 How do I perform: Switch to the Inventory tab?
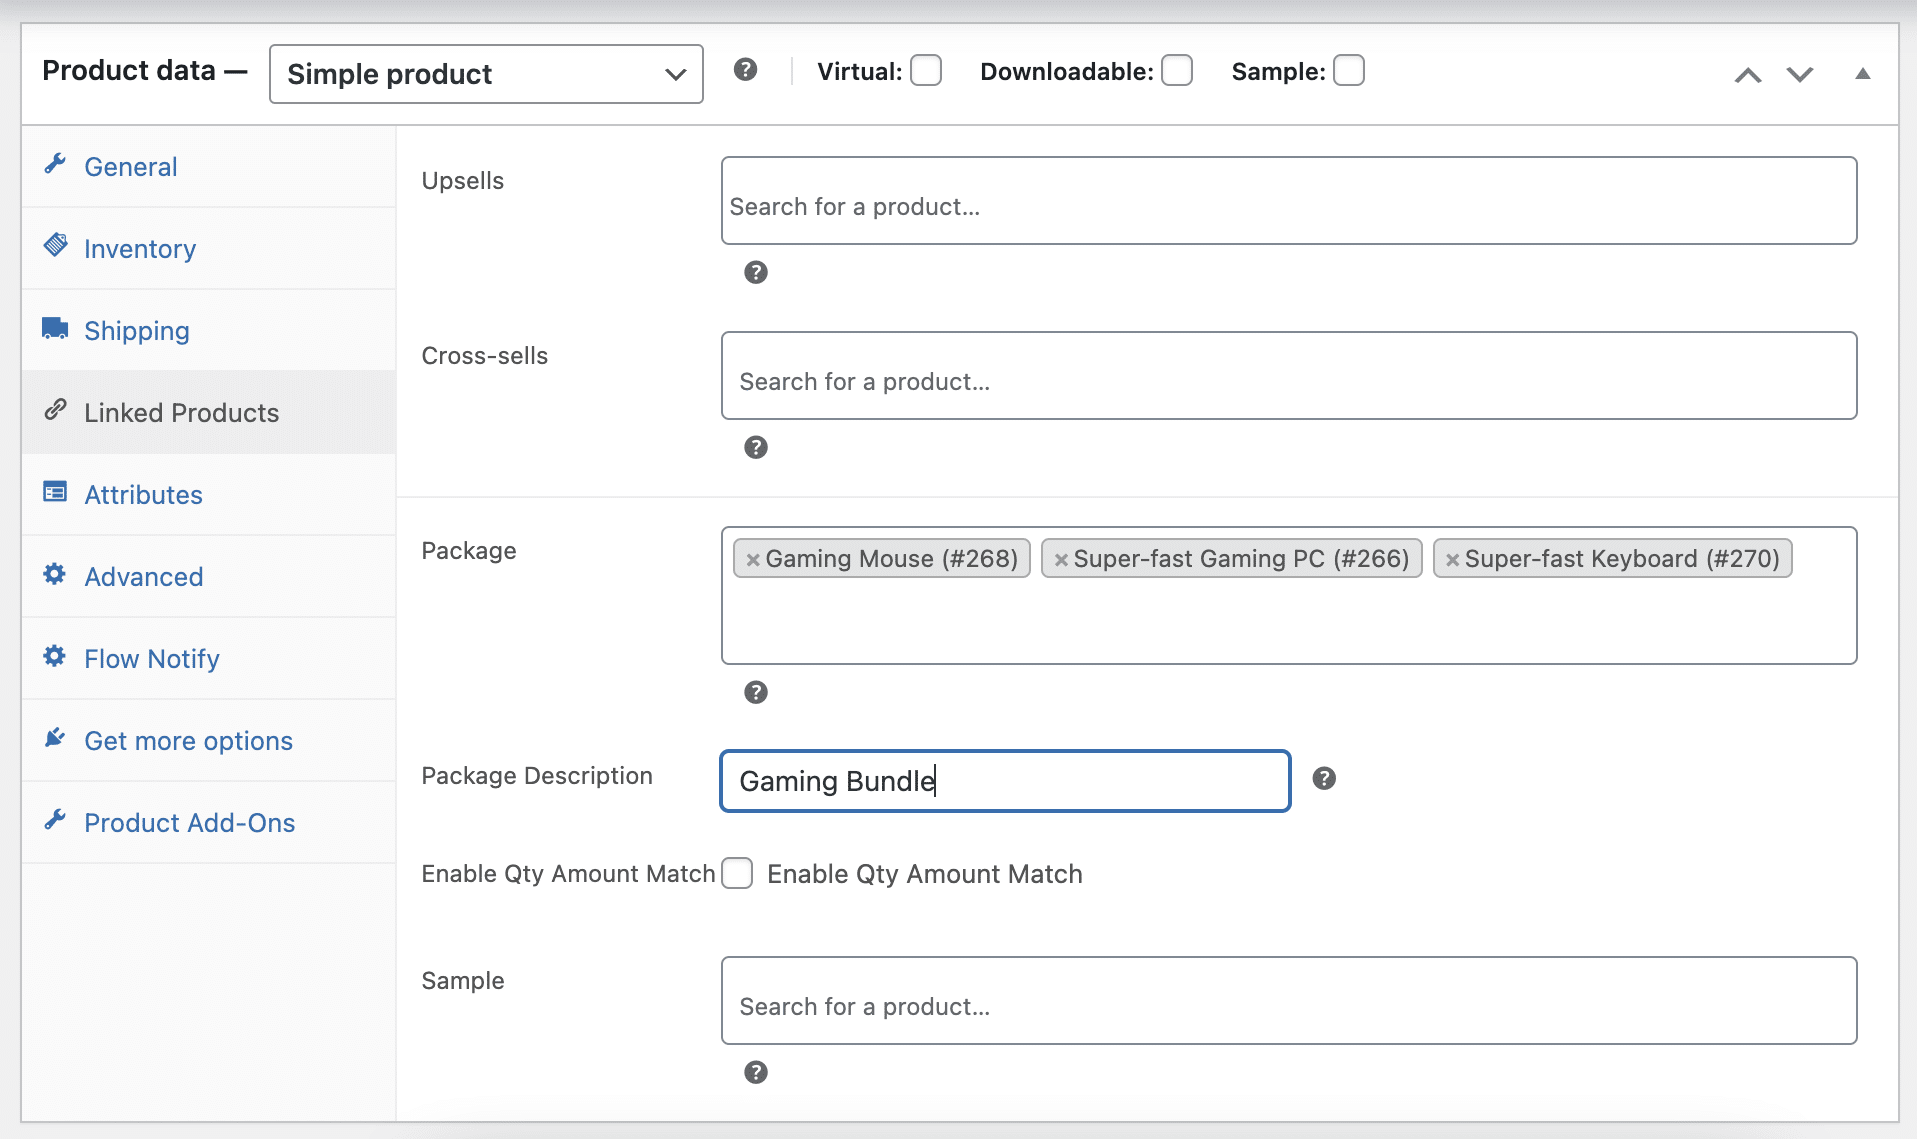[139, 249]
